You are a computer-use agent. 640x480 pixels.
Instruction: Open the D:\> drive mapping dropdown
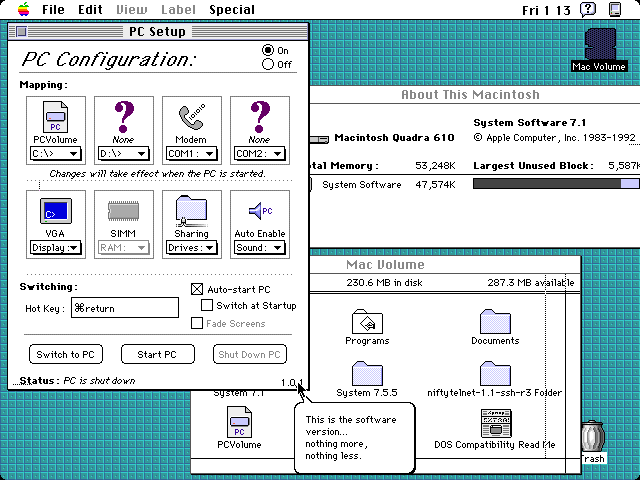coord(123,154)
